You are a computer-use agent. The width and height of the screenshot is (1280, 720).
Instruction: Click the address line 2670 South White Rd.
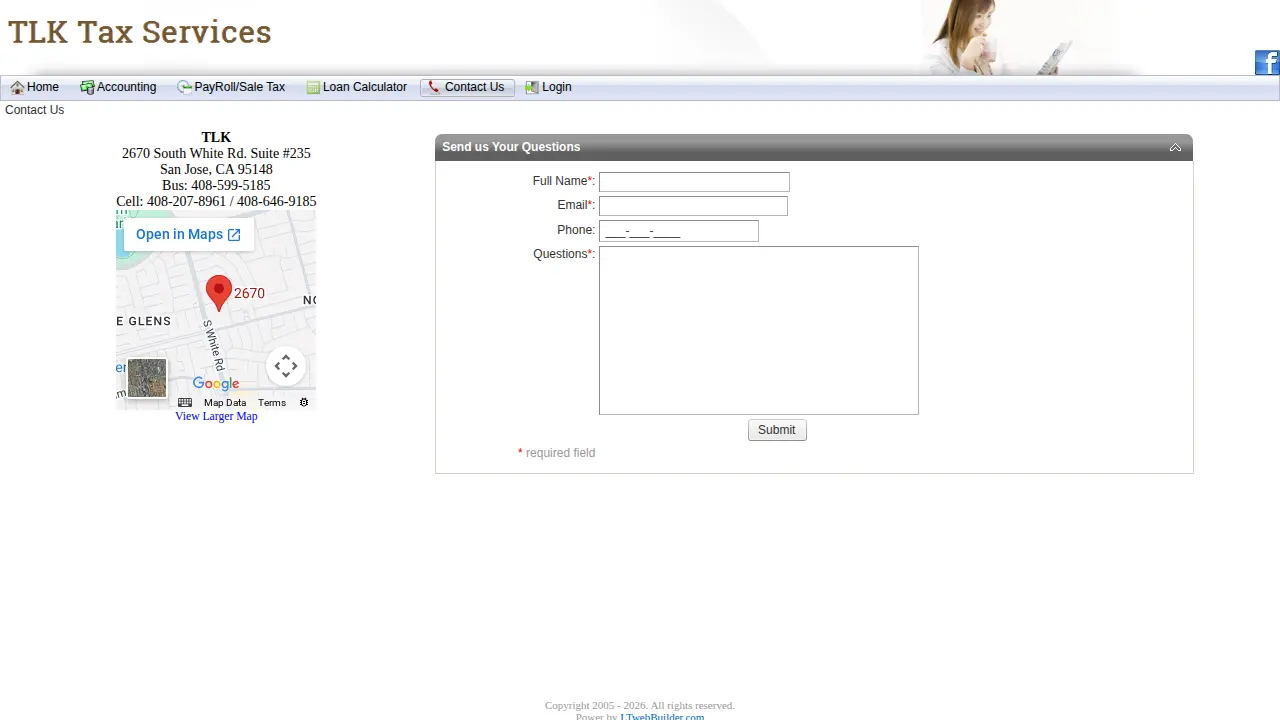[216, 153]
